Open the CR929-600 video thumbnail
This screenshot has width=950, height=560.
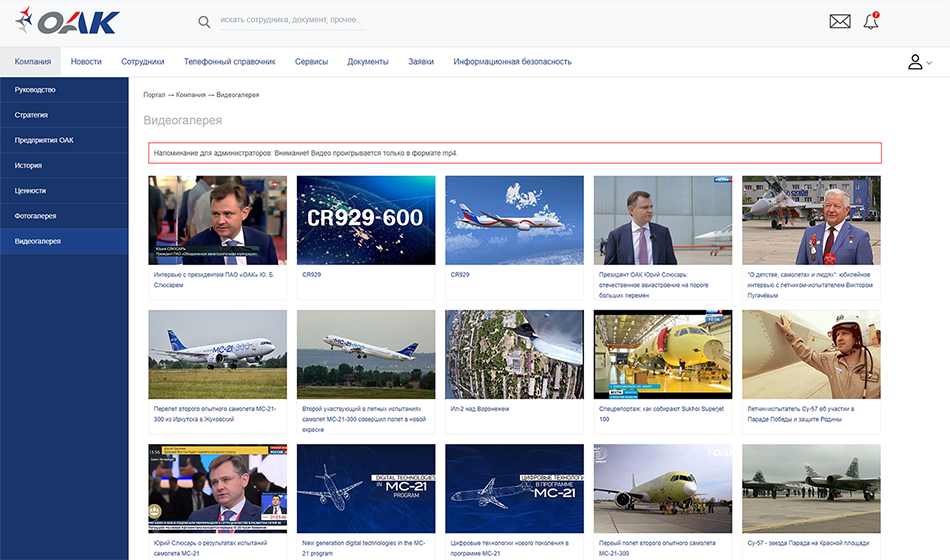pos(366,220)
